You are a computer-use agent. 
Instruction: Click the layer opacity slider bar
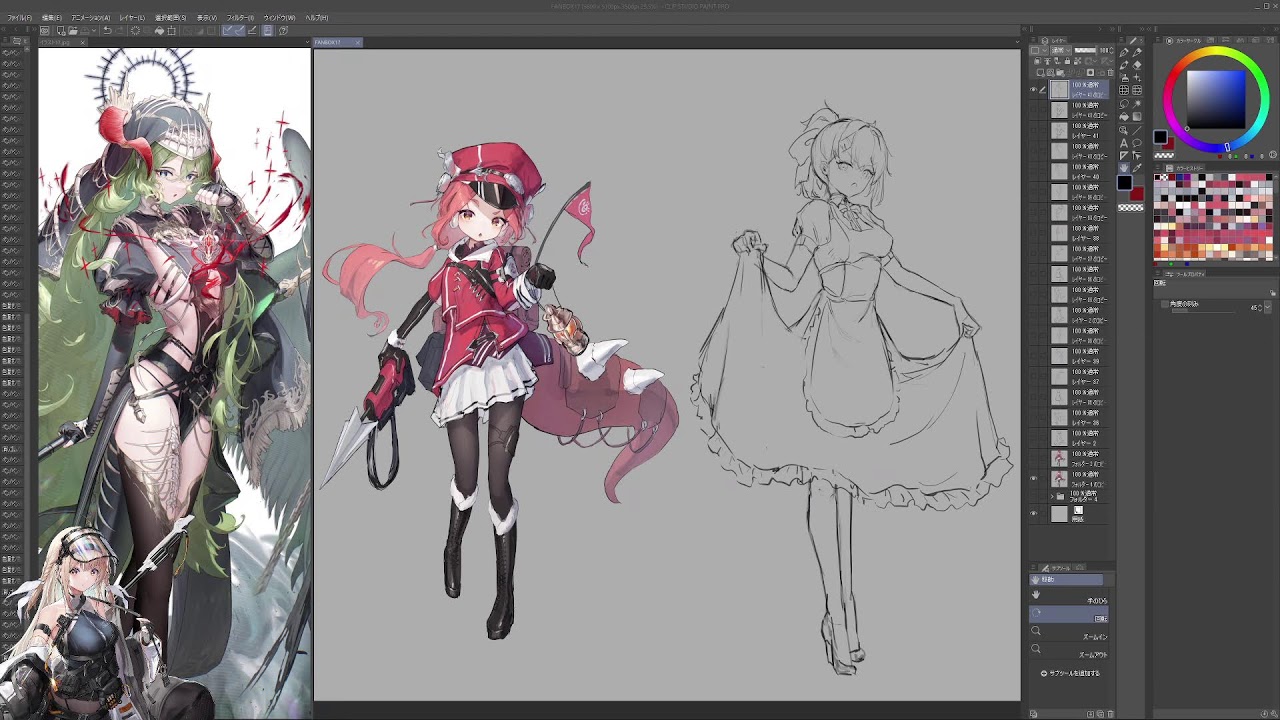pyautogui.click(x=1085, y=50)
